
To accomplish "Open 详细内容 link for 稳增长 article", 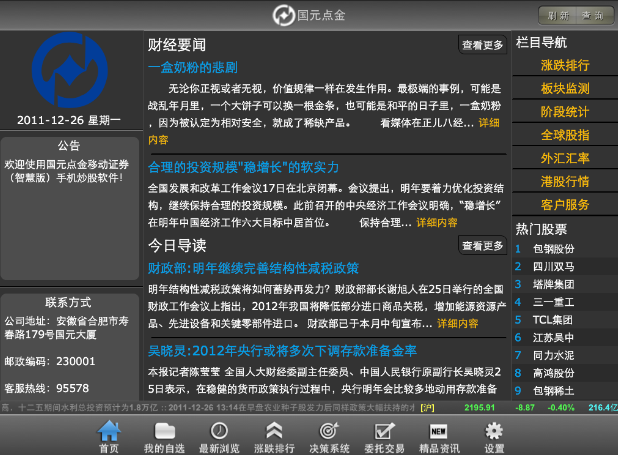I will coord(436,222).
